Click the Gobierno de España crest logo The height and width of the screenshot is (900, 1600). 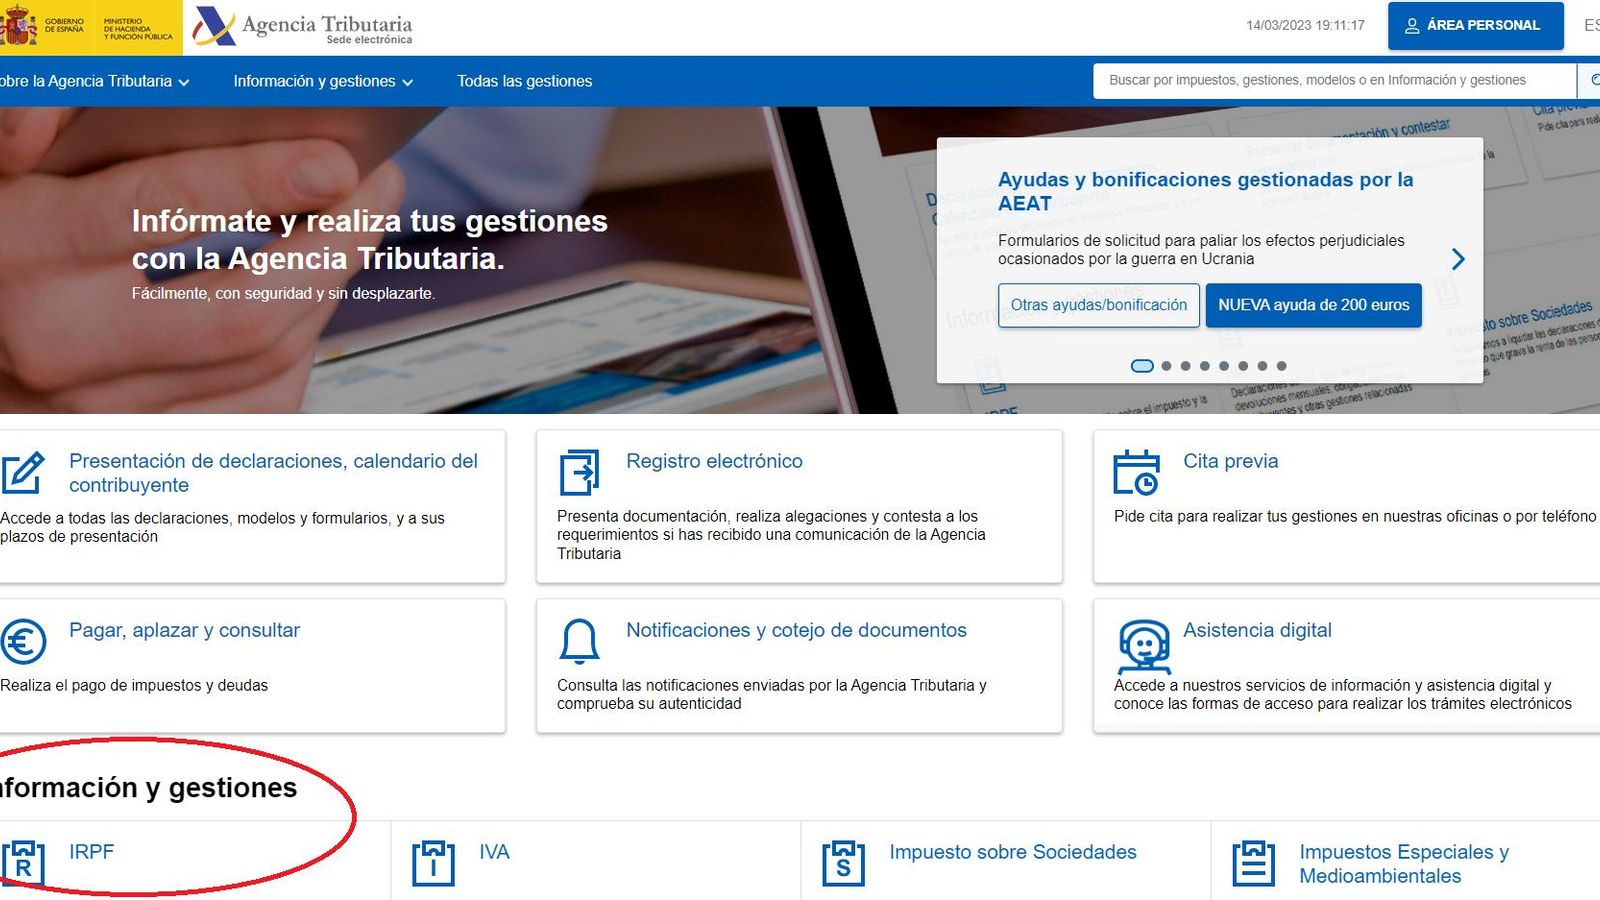coord(18,26)
